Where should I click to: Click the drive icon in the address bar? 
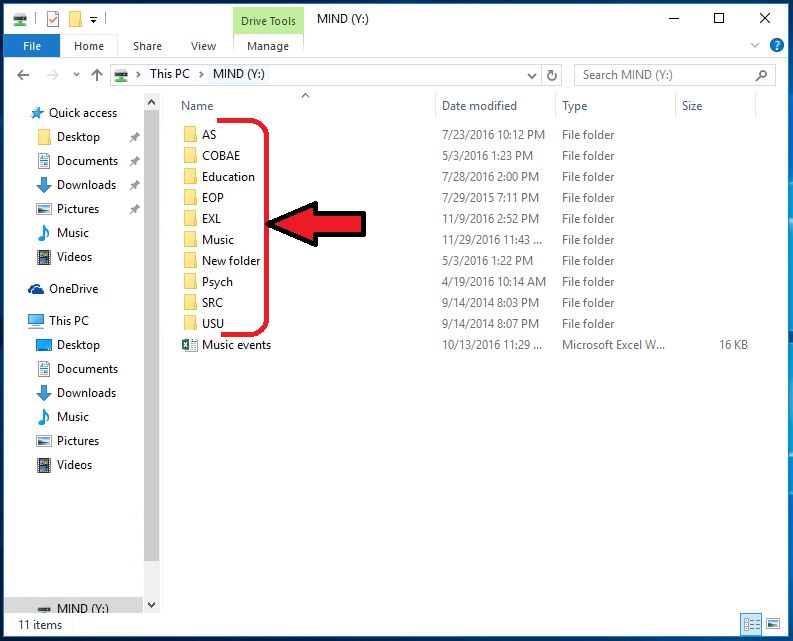tap(121, 75)
